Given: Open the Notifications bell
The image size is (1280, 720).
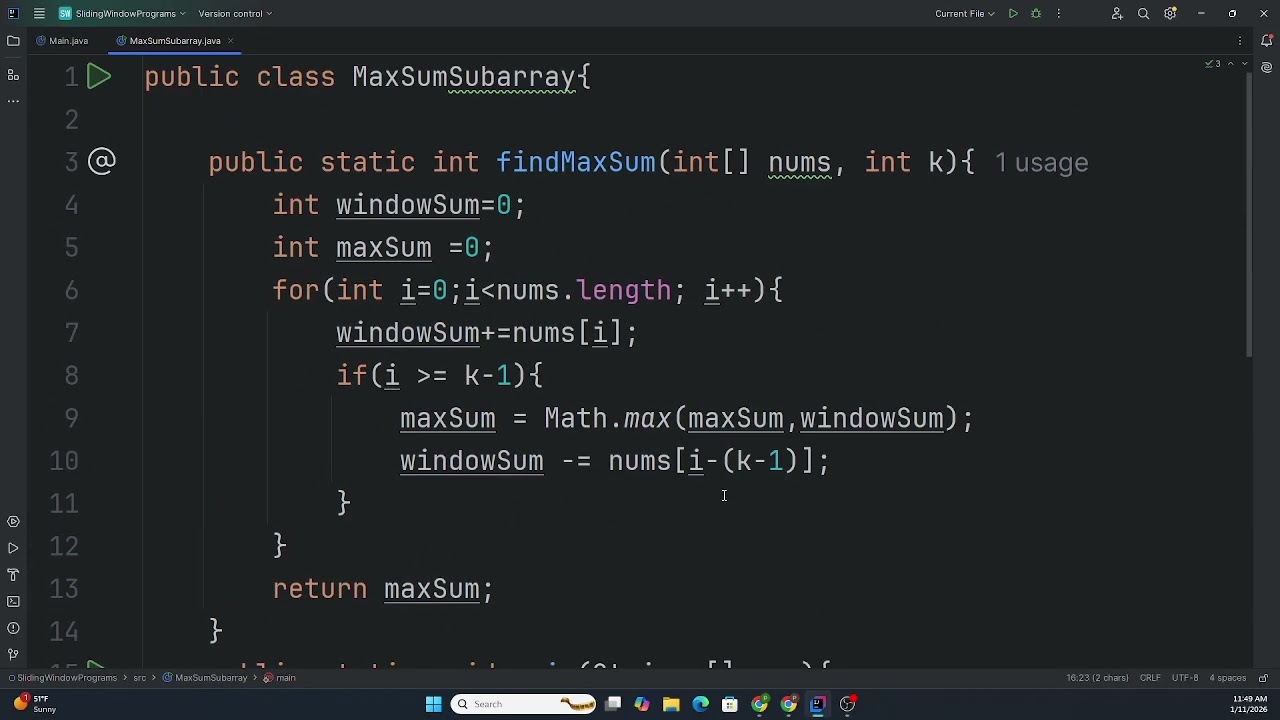Looking at the screenshot, I should click(1267, 41).
